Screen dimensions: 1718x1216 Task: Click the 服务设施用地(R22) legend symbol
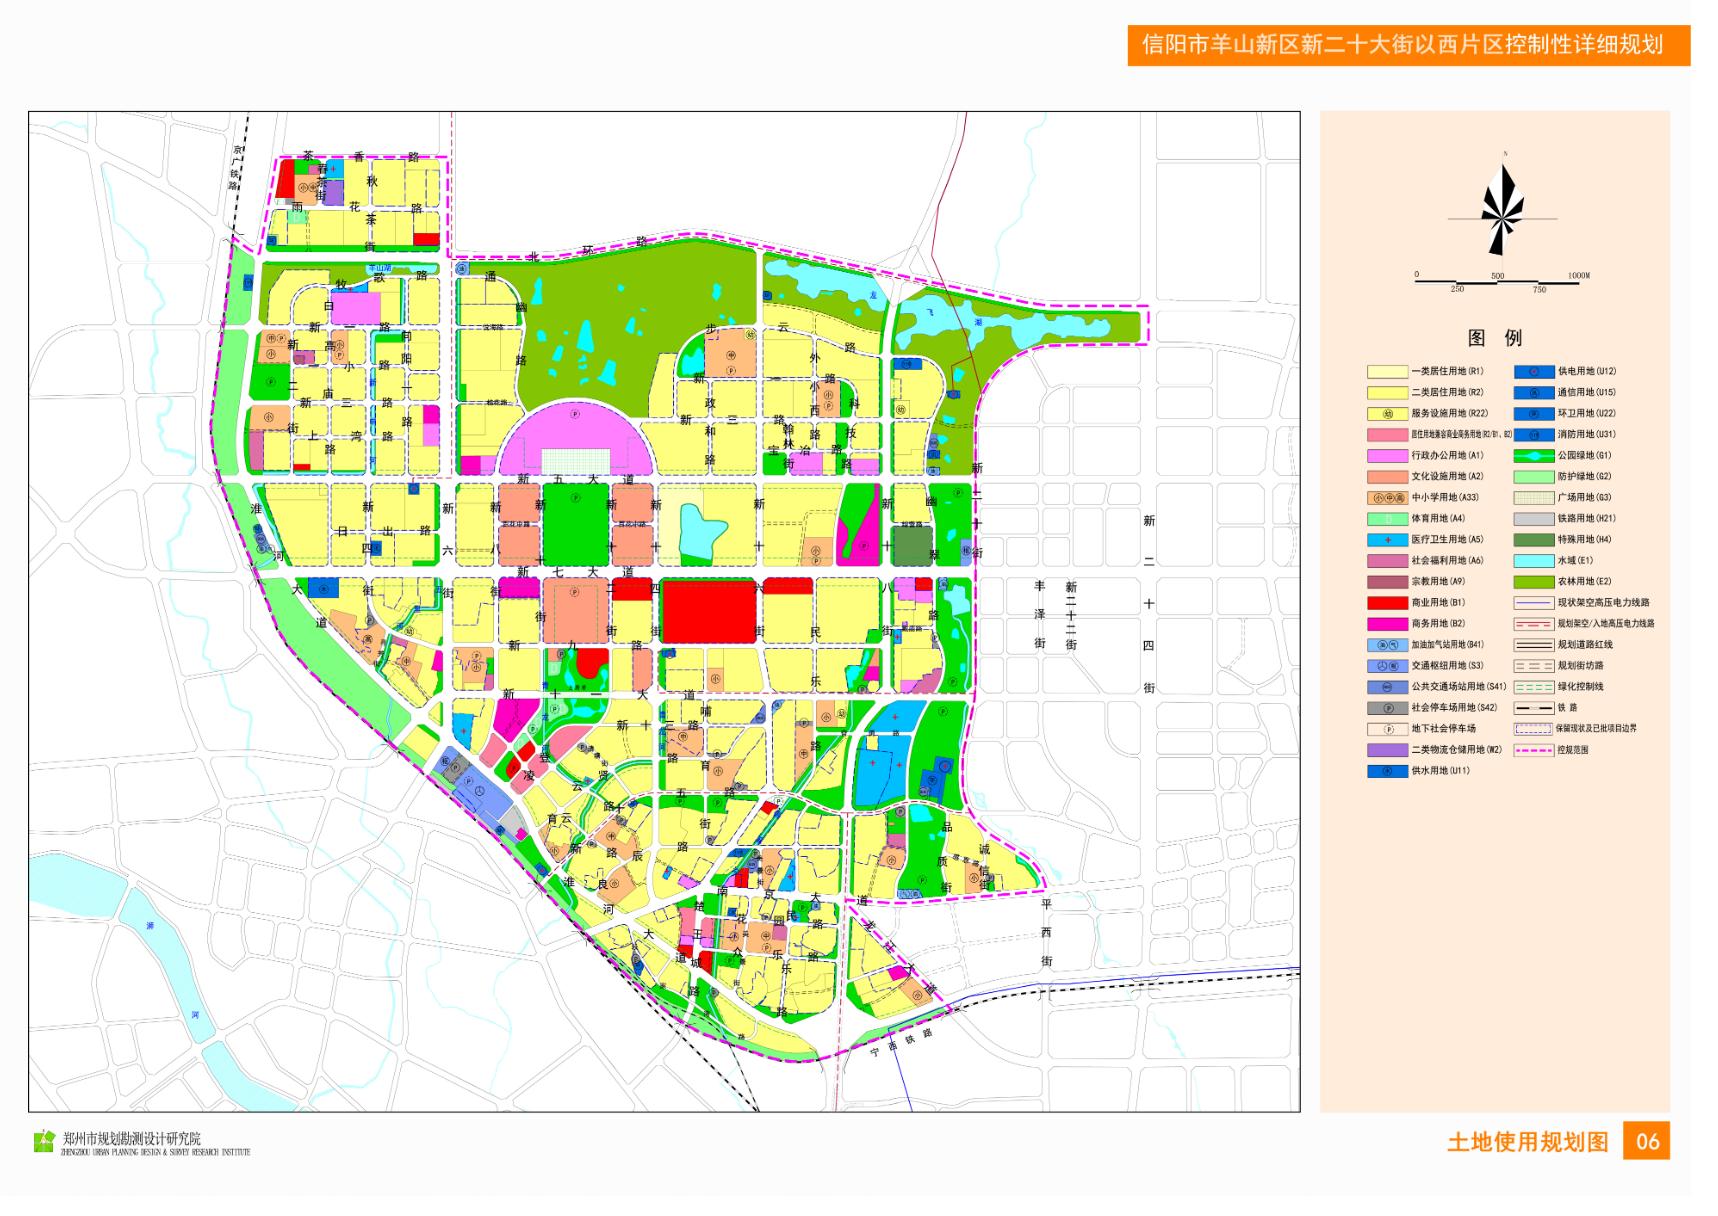coord(1387,413)
